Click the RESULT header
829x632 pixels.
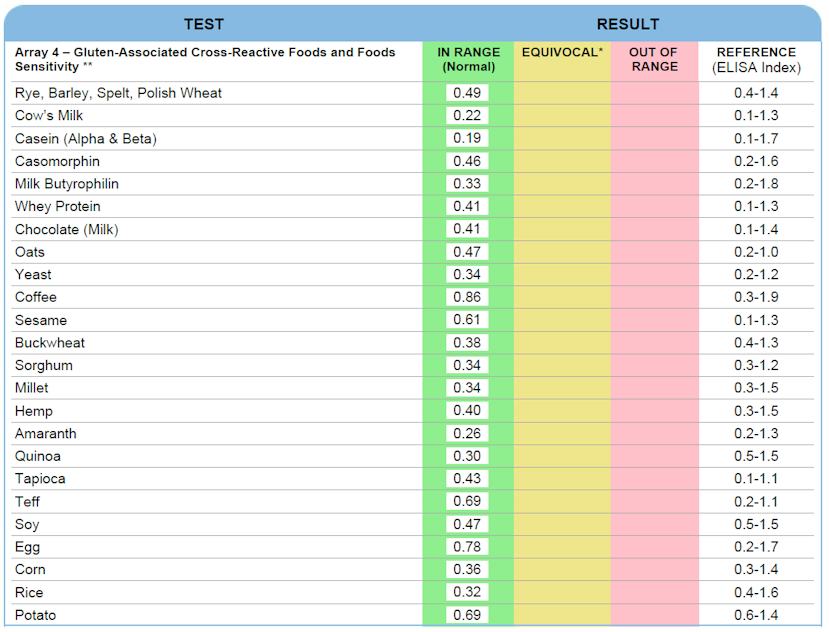[627, 24]
